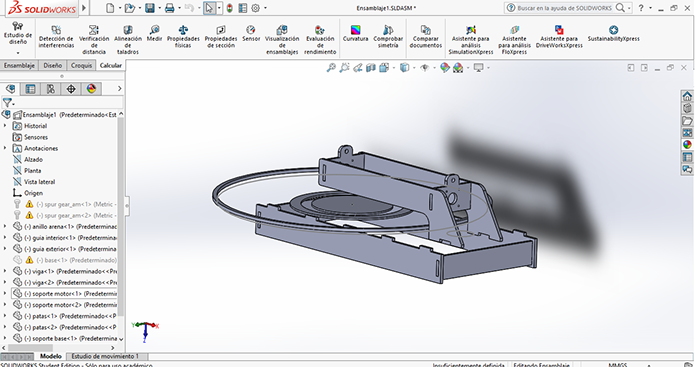Open Propiedades físicas tool
Screen dimensions: 695x367
(183, 36)
